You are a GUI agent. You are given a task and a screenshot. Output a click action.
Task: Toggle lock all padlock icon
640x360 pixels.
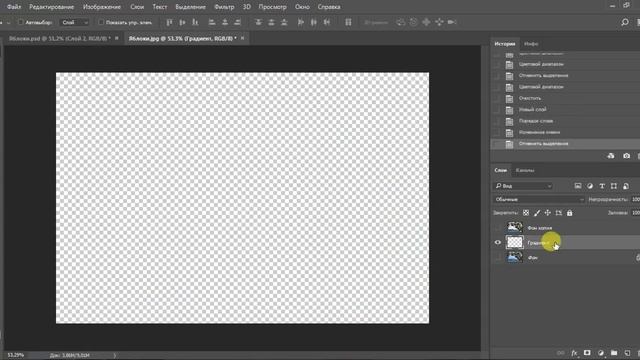point(569,213)
